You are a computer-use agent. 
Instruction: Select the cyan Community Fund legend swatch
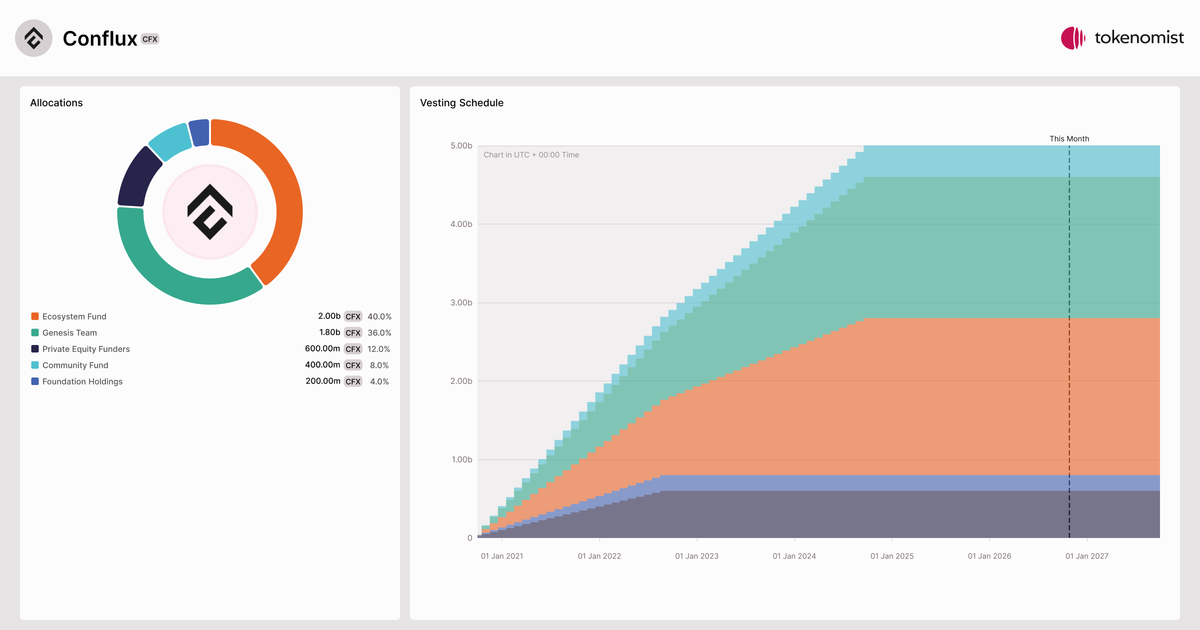35,365
